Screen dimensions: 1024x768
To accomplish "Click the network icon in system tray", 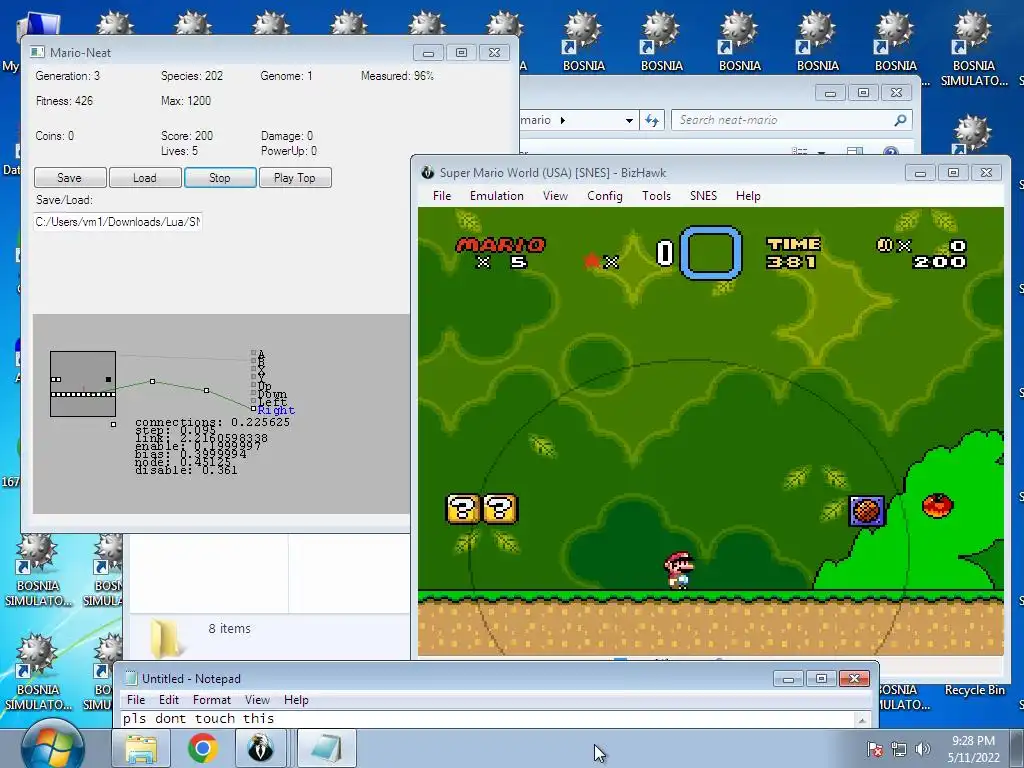I will click(899, 749).
